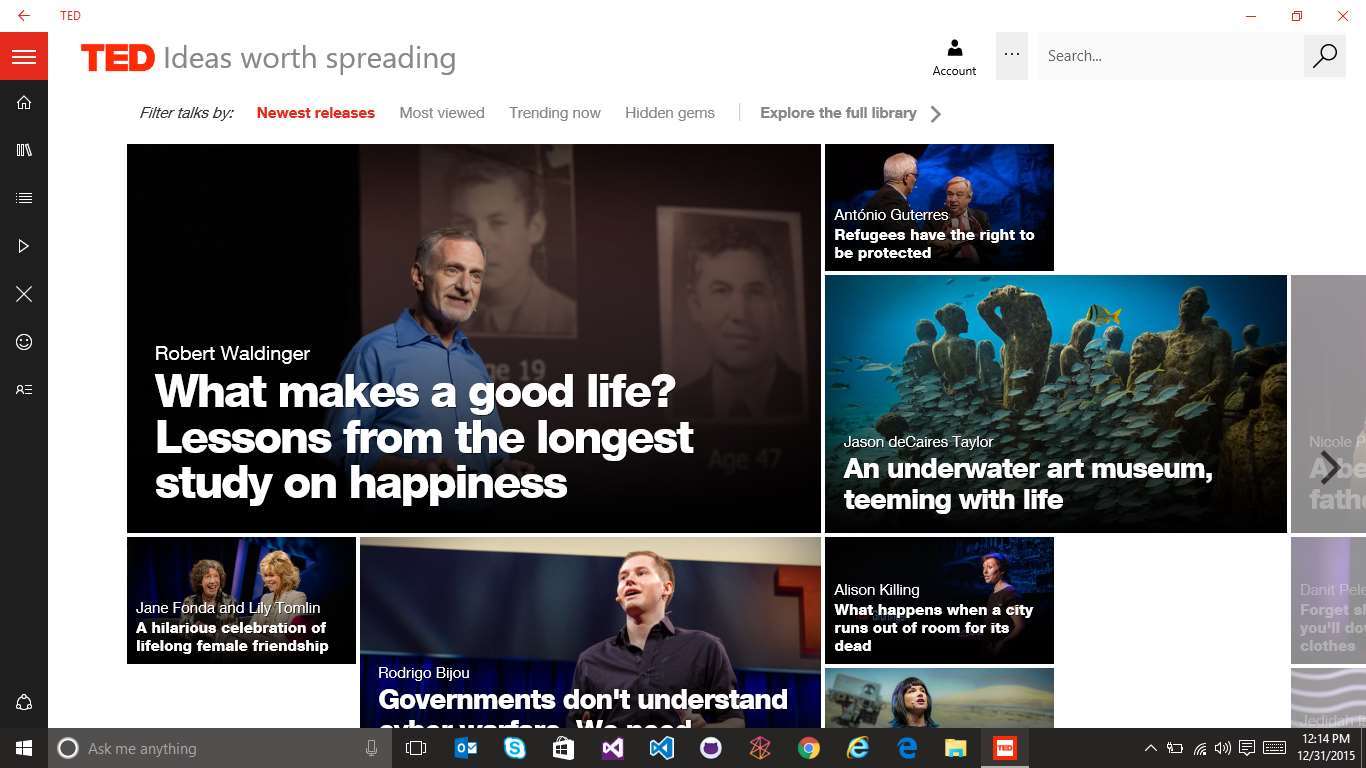Open the more options ellipsis menu

(x=1012, y=56)
